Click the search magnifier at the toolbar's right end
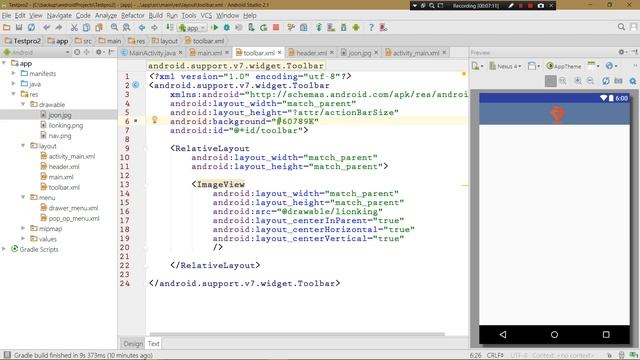 (x=621, y=27)
